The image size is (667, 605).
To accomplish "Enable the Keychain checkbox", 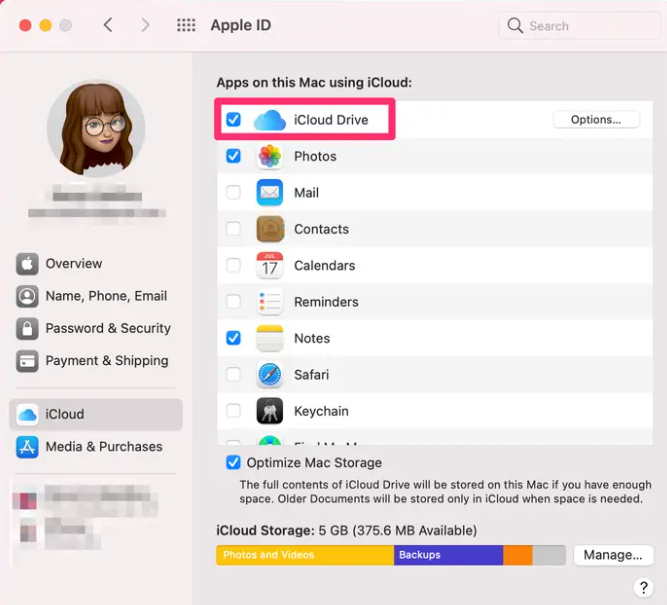I will (233, 411).
